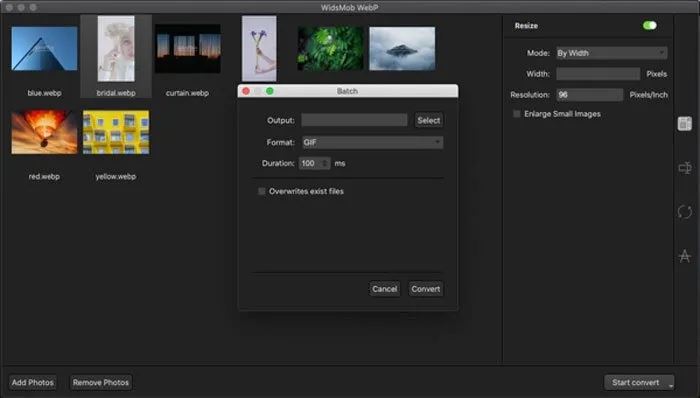Viewport: 700px width, 398px height.
Task: Focus the Resolution field showing 96
Action: [589, 95]
